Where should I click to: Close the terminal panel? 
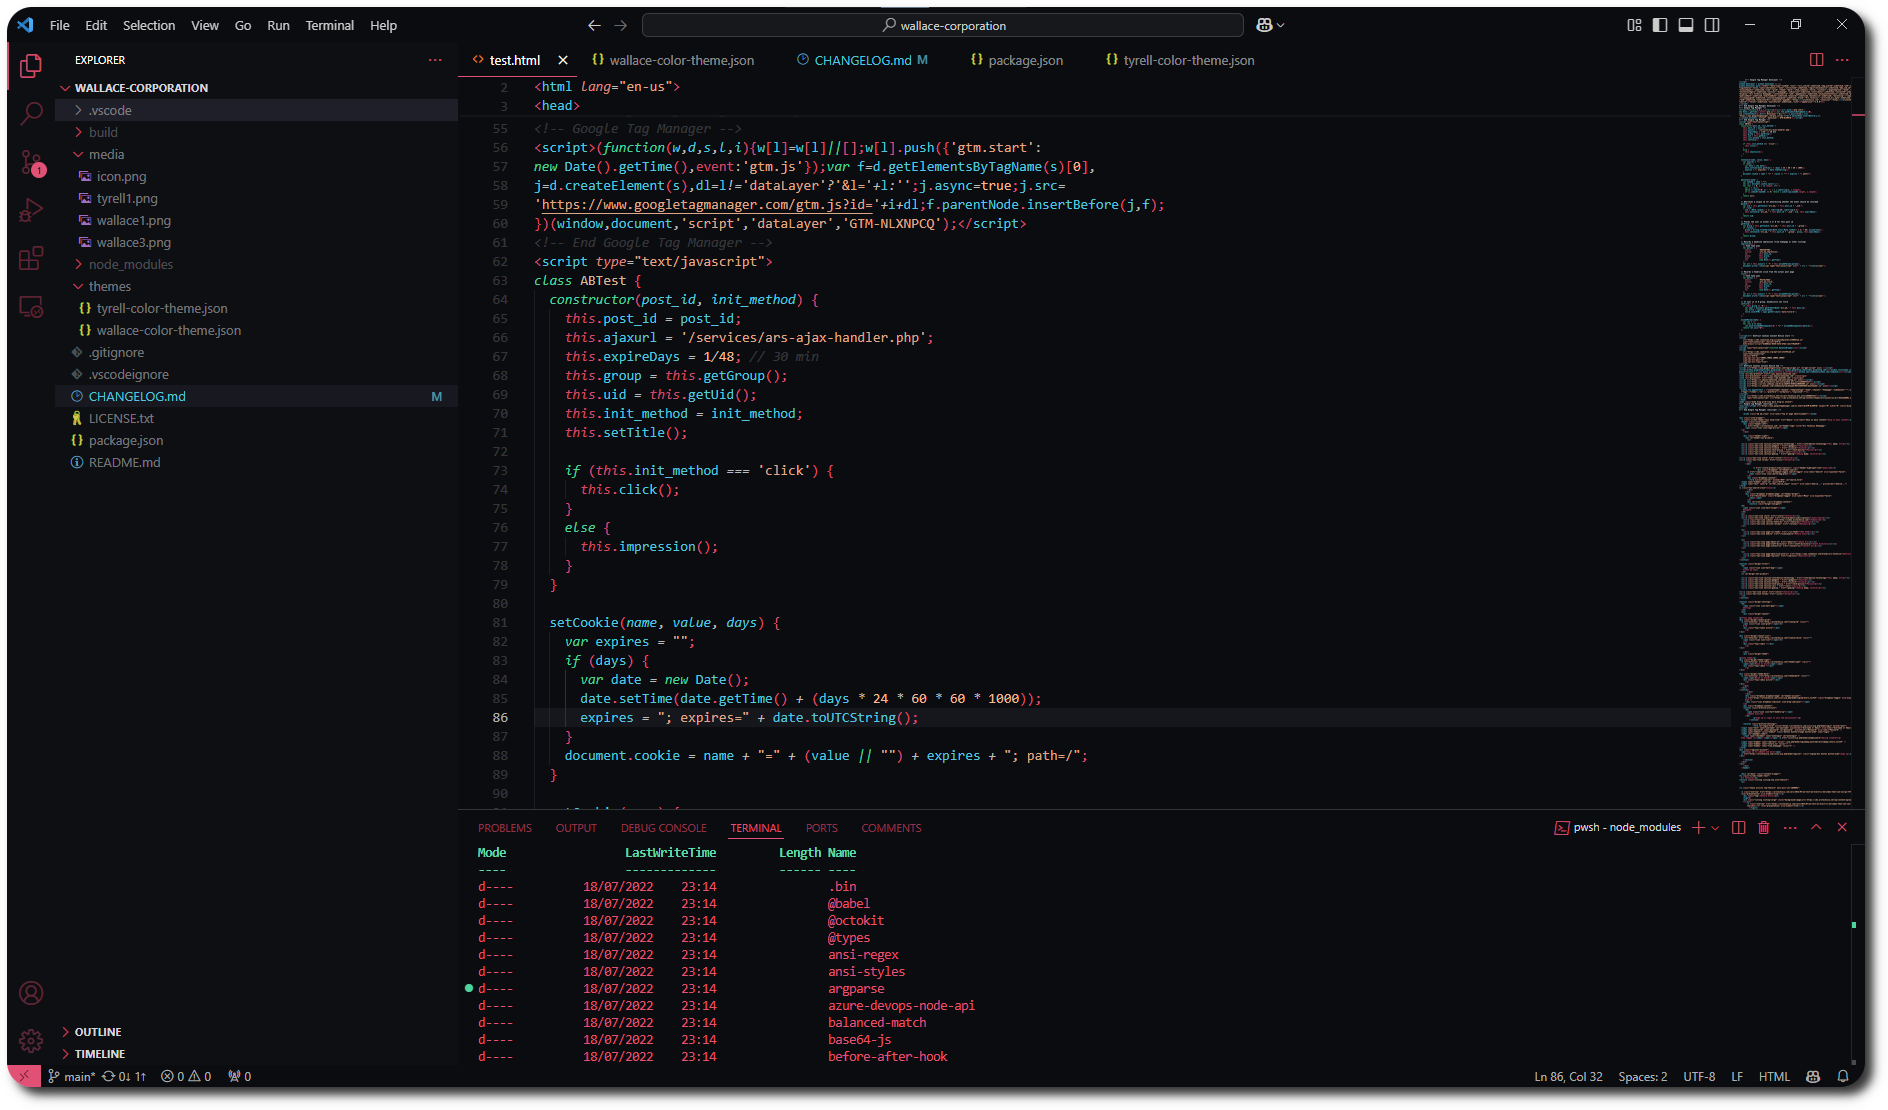(x=1842, y=827)
